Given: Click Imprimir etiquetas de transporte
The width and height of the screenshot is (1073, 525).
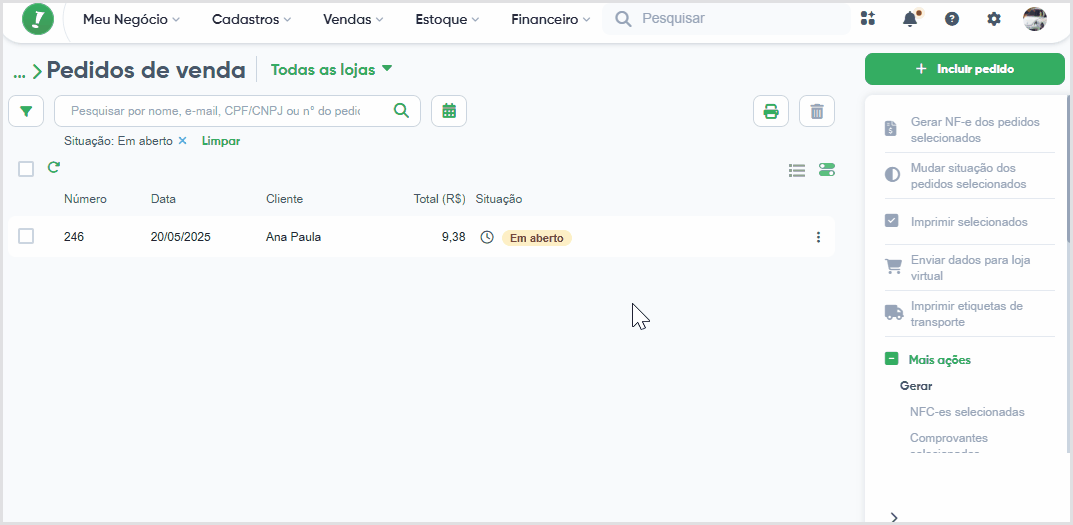Looking at the screenshot, I should [x=970, y=313].
